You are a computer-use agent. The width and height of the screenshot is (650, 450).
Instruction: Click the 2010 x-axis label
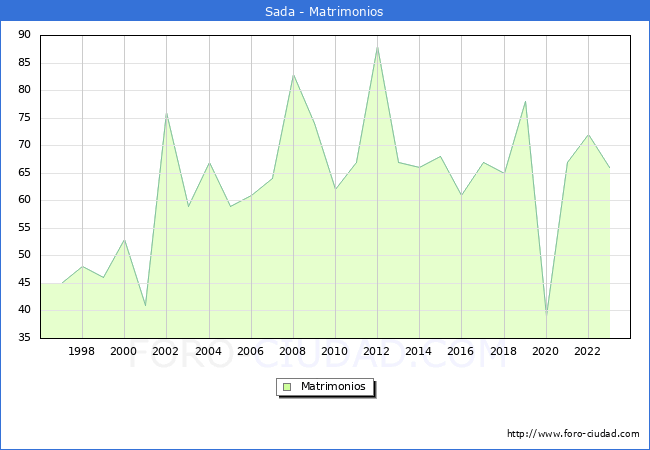pos(335,352)
